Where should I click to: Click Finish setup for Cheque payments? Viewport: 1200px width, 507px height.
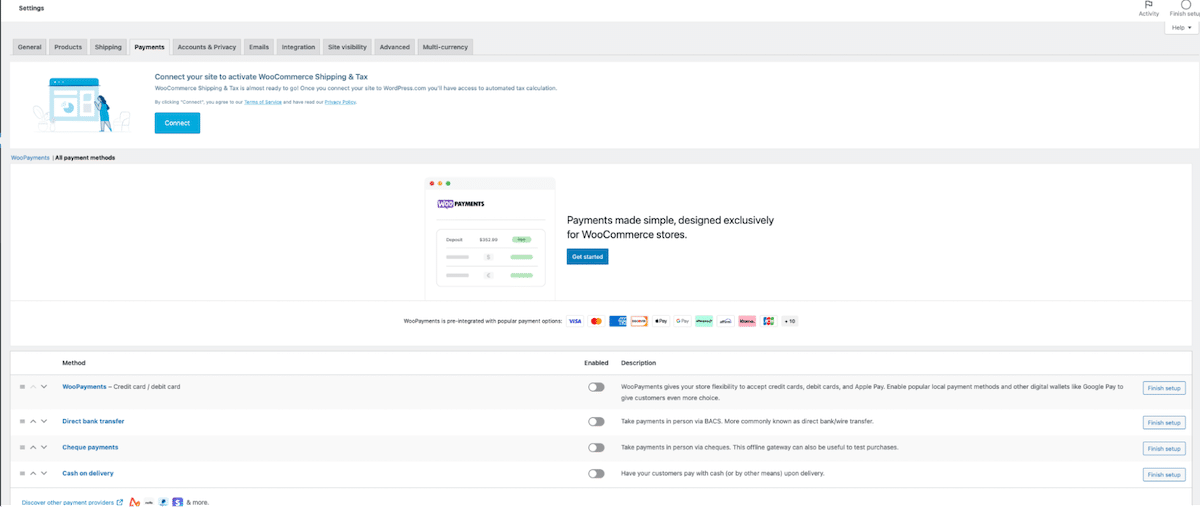click(1164, 448)
